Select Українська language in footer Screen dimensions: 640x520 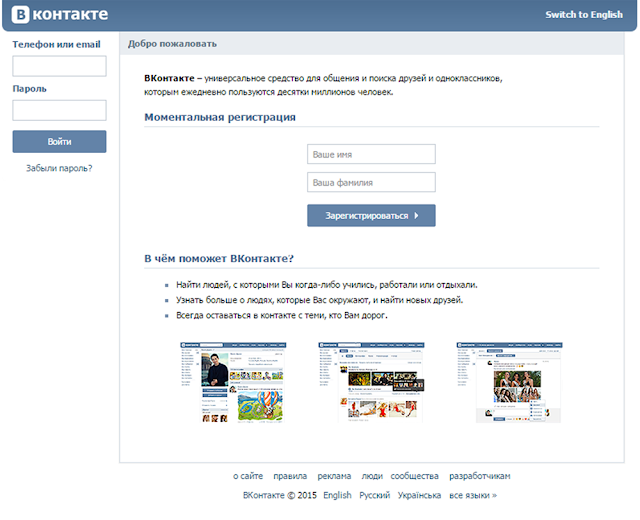pyautogui.click(x=419, y=495)
